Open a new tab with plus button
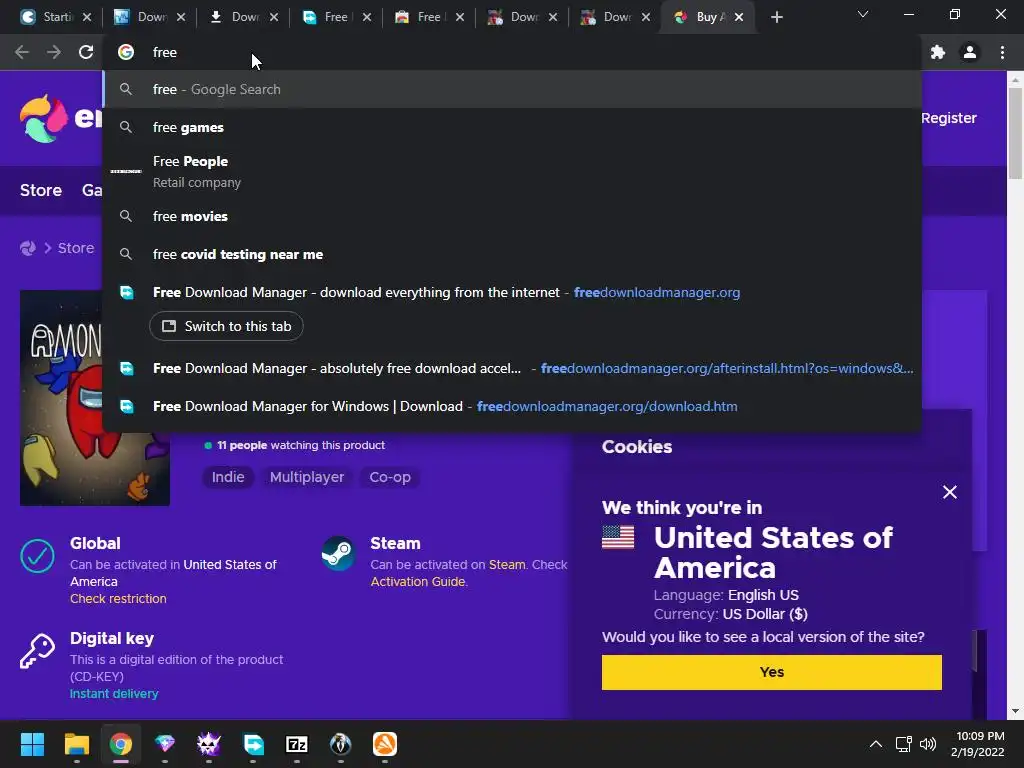 click(x=776, y=17)
